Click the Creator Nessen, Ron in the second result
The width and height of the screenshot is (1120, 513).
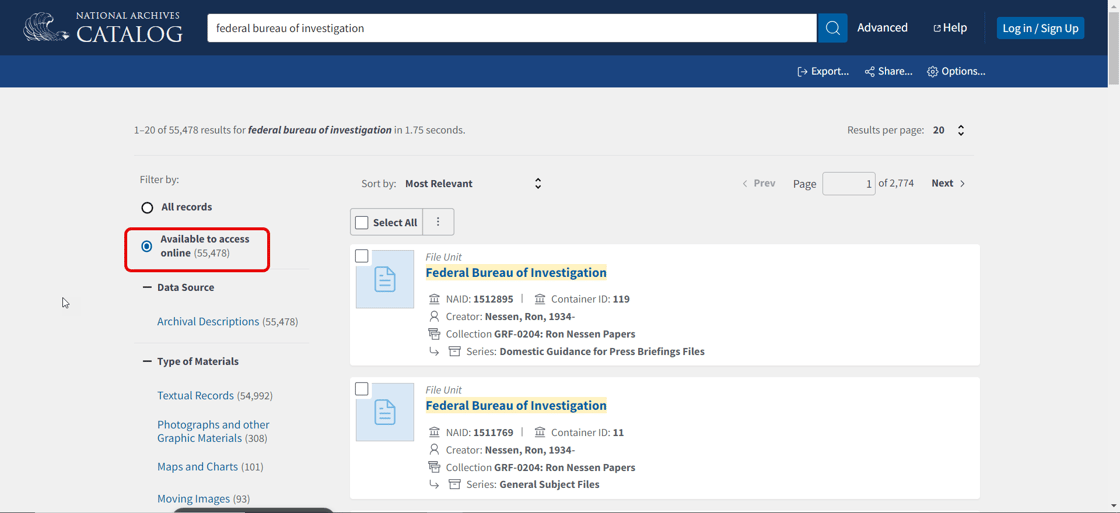[530, 449]
